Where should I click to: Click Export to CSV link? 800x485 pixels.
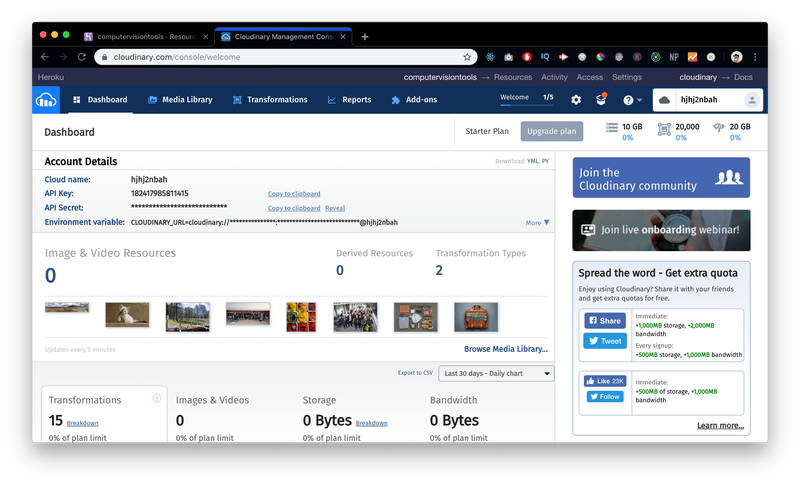pyautogui.click(x=415, y=373)
